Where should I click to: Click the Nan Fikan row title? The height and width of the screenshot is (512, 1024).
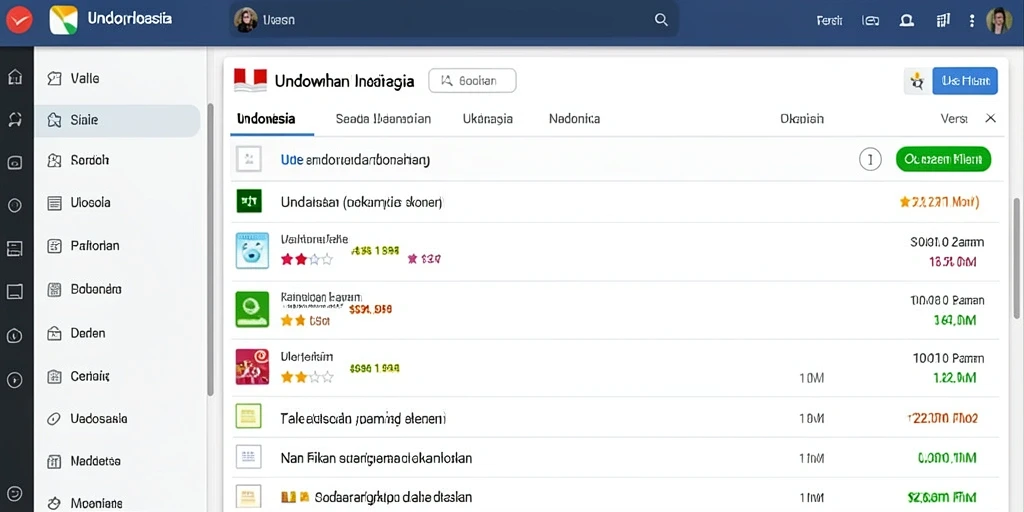(x=376, y=458)
